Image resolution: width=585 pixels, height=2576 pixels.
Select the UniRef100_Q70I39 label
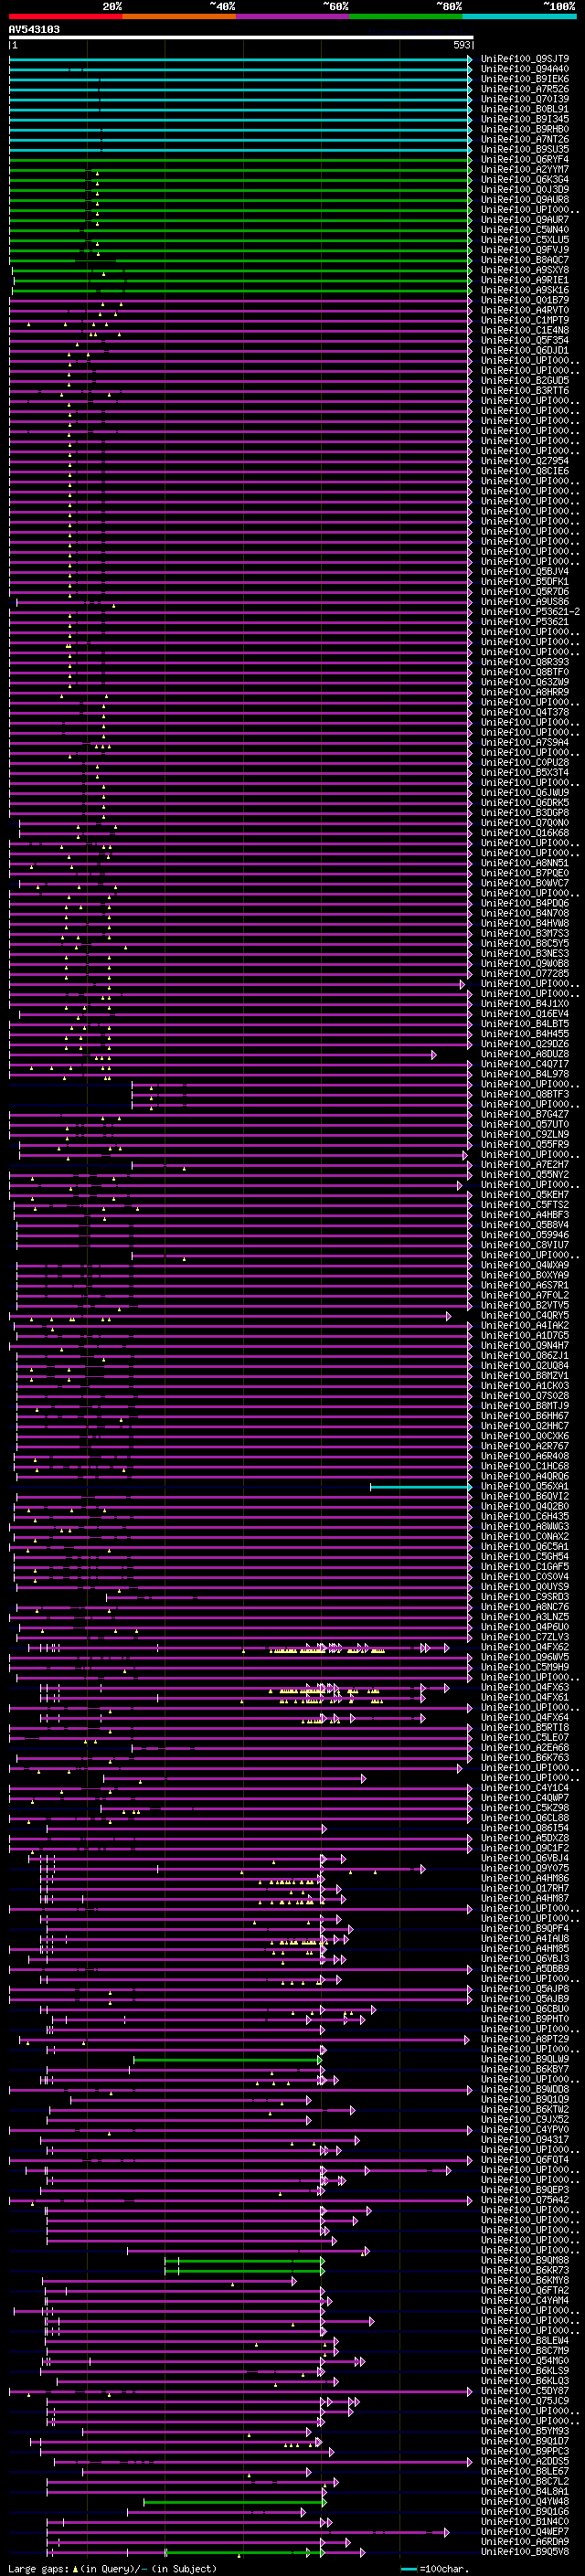click(525, 99)
